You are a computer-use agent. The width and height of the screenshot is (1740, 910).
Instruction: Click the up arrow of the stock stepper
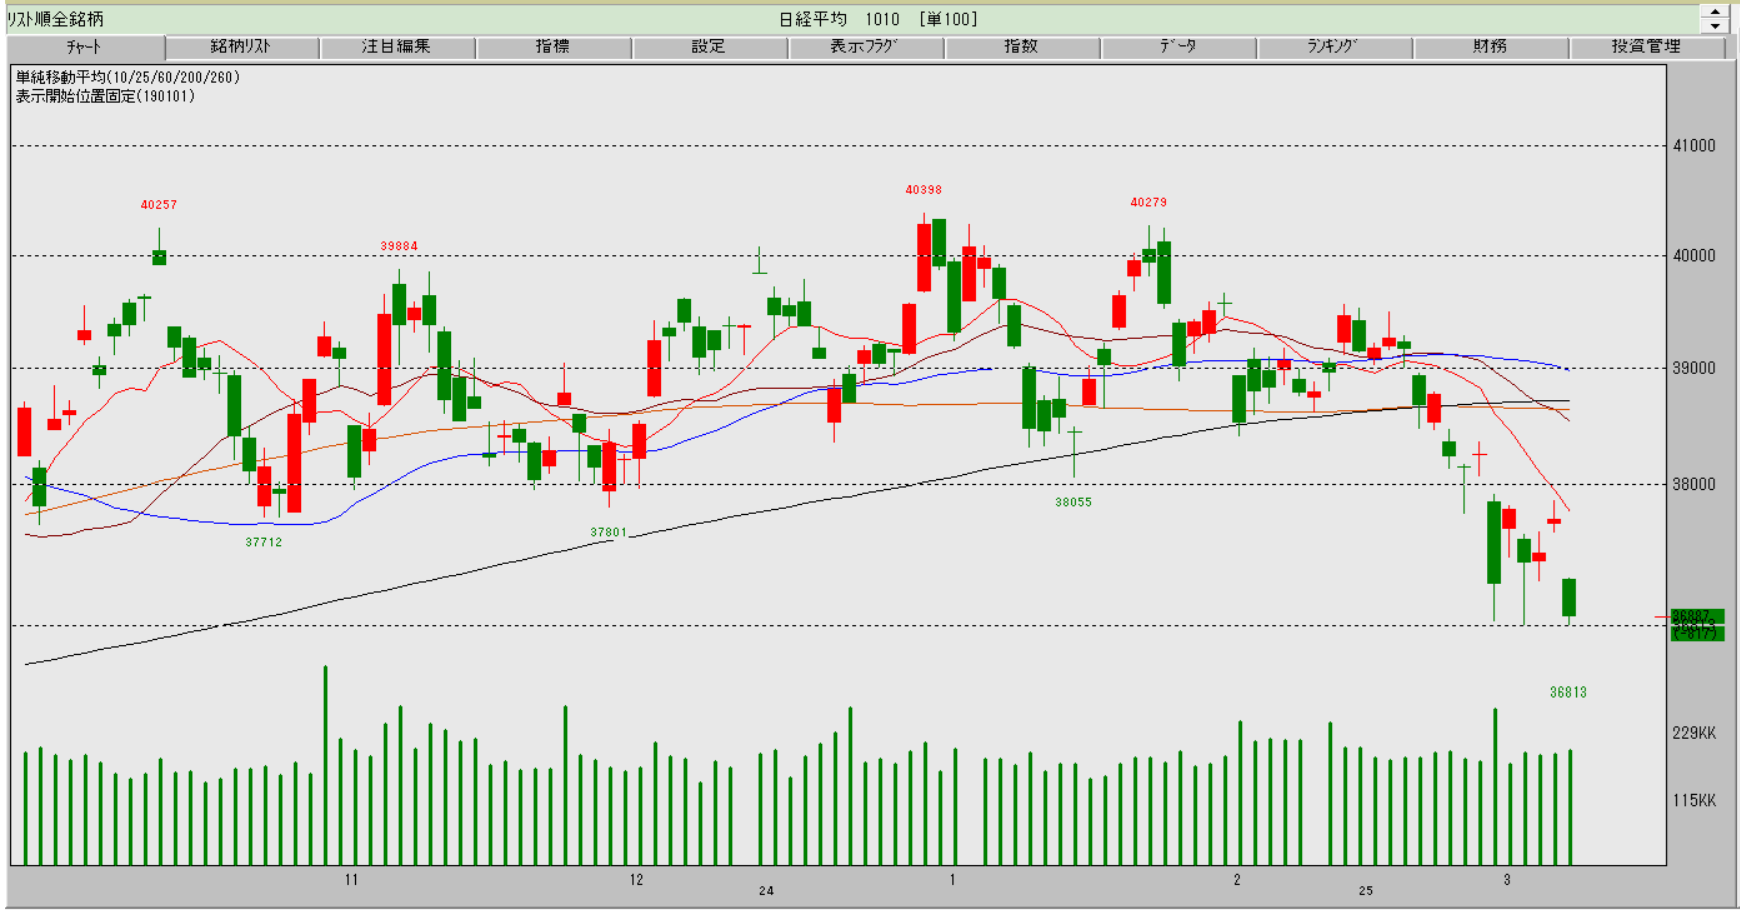(x=1715, y=12)
